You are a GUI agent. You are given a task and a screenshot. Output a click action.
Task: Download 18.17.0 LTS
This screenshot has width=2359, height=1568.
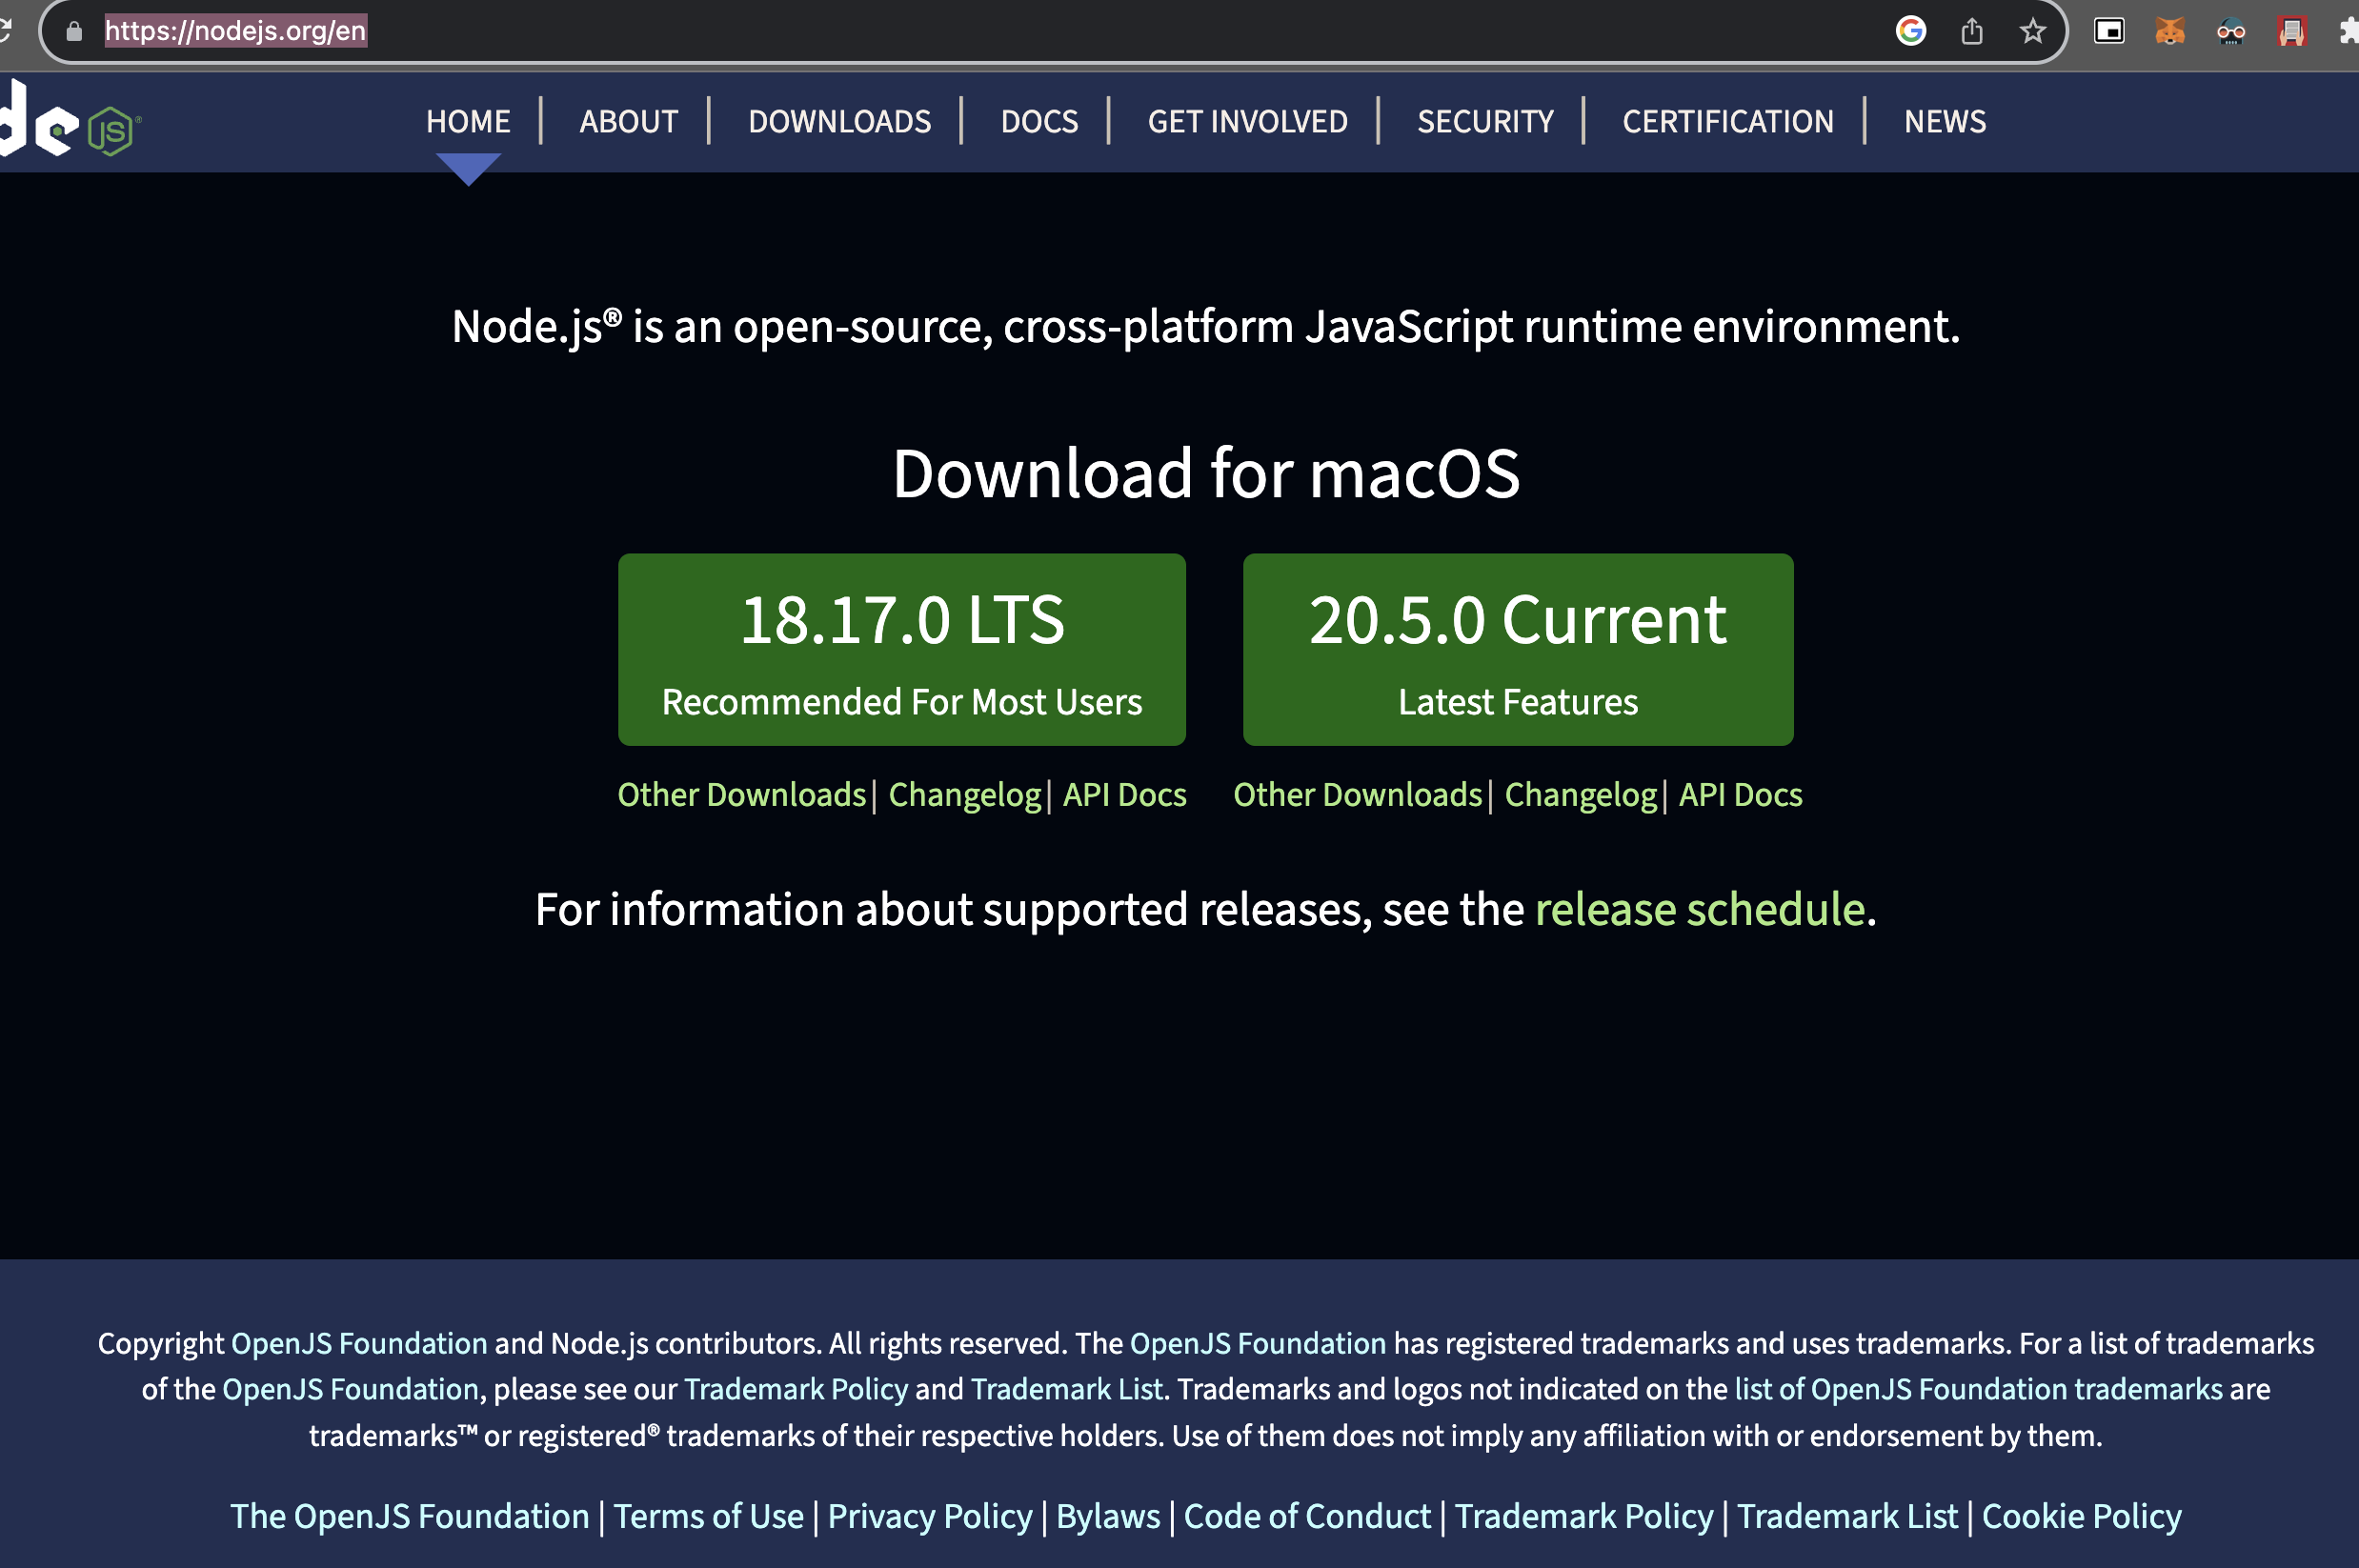[902, 649]
